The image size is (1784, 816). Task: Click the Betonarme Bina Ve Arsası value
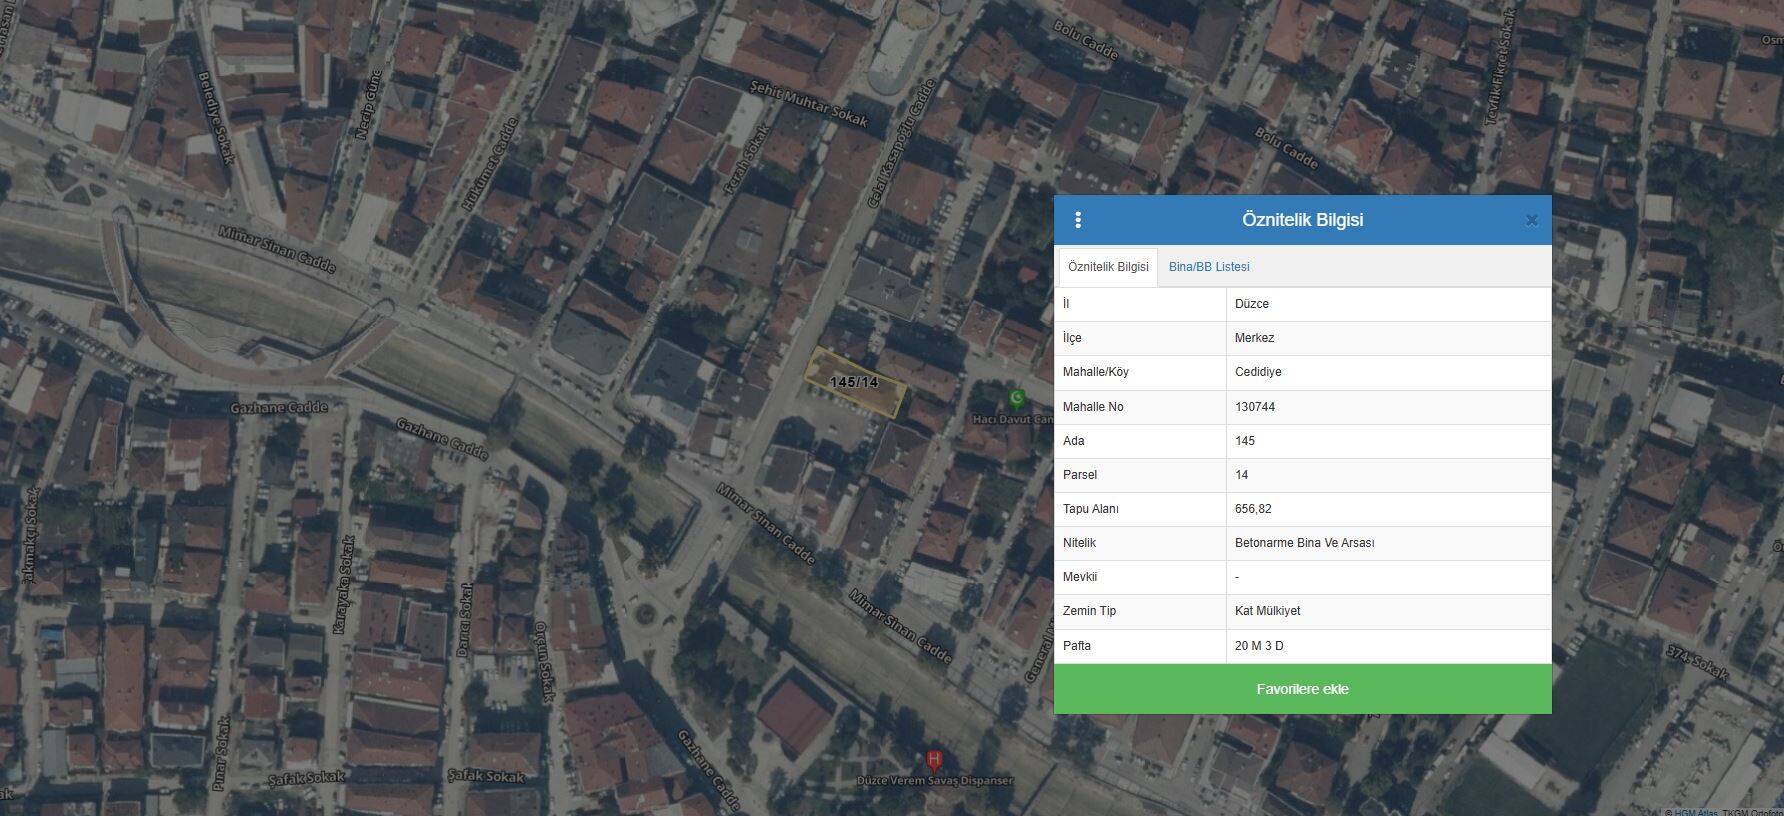point(1304,543)
